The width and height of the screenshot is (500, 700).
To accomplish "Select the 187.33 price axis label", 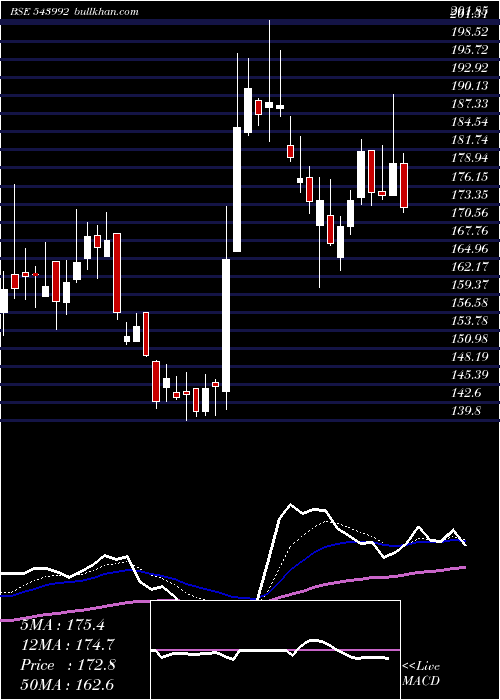I will [x=470, y=104].
